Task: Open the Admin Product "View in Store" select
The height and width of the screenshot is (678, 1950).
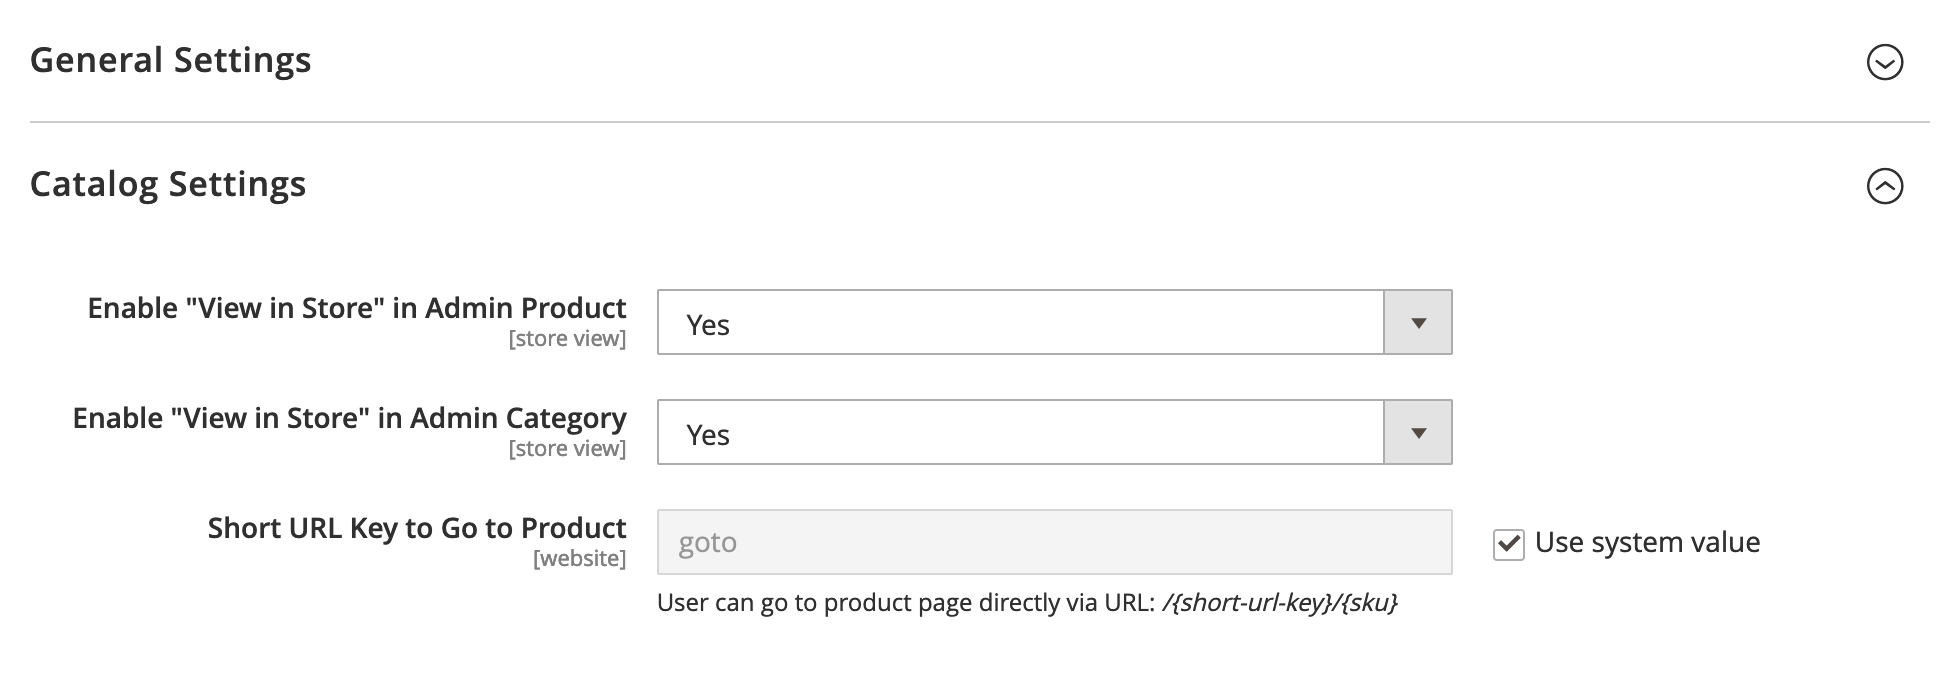Action: pyautogui.click(x=1020, y=323)
